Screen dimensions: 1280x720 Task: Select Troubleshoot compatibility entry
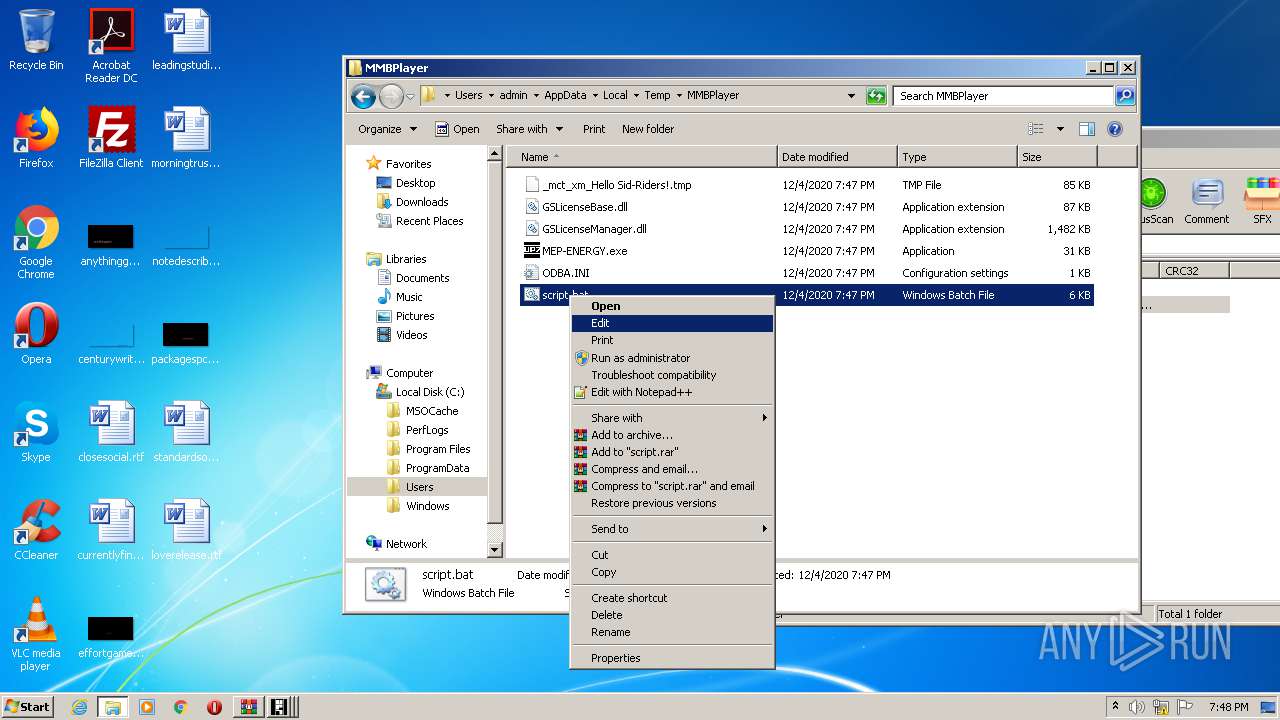tap(672, 375)
